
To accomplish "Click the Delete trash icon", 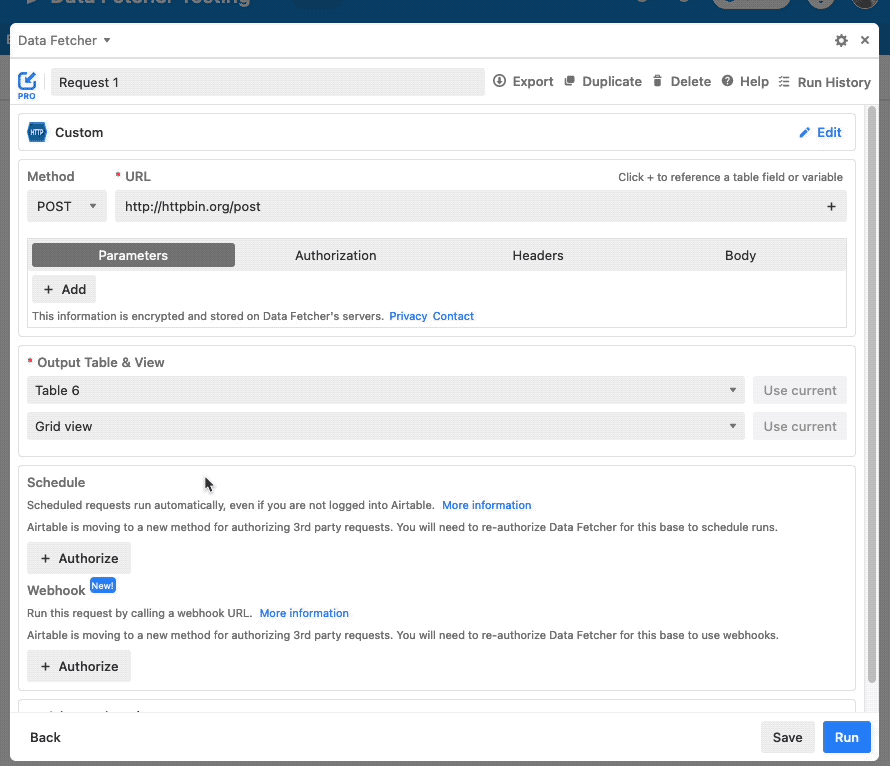I will [x=657, y=81].
